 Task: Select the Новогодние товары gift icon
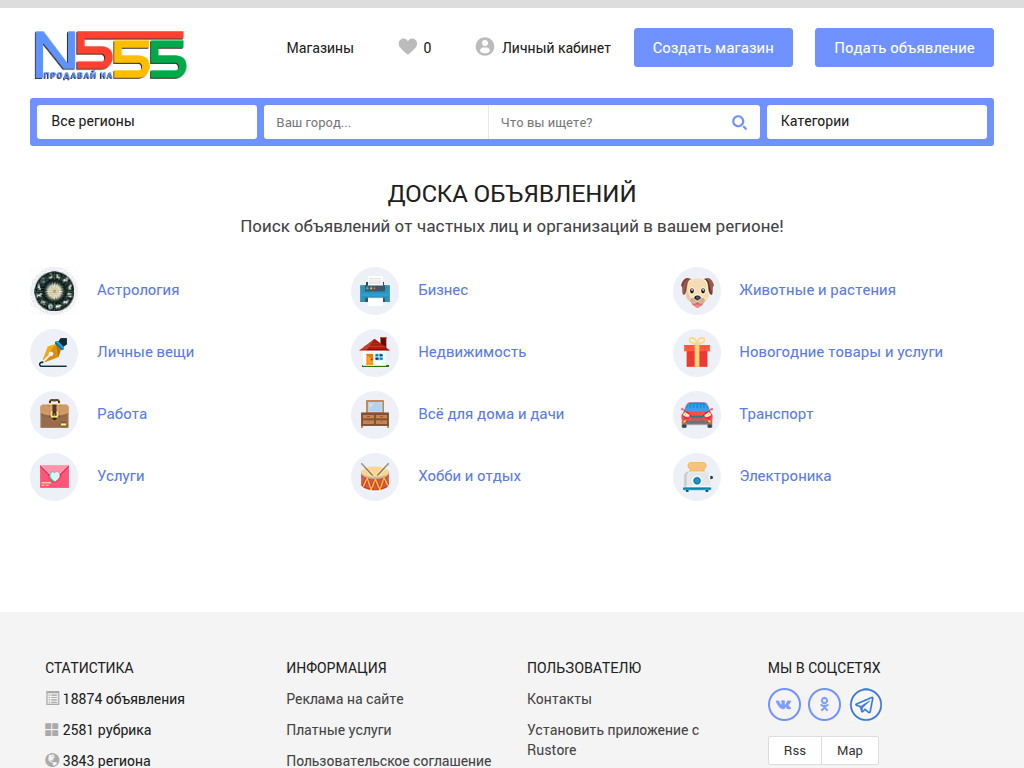point(696,352)
